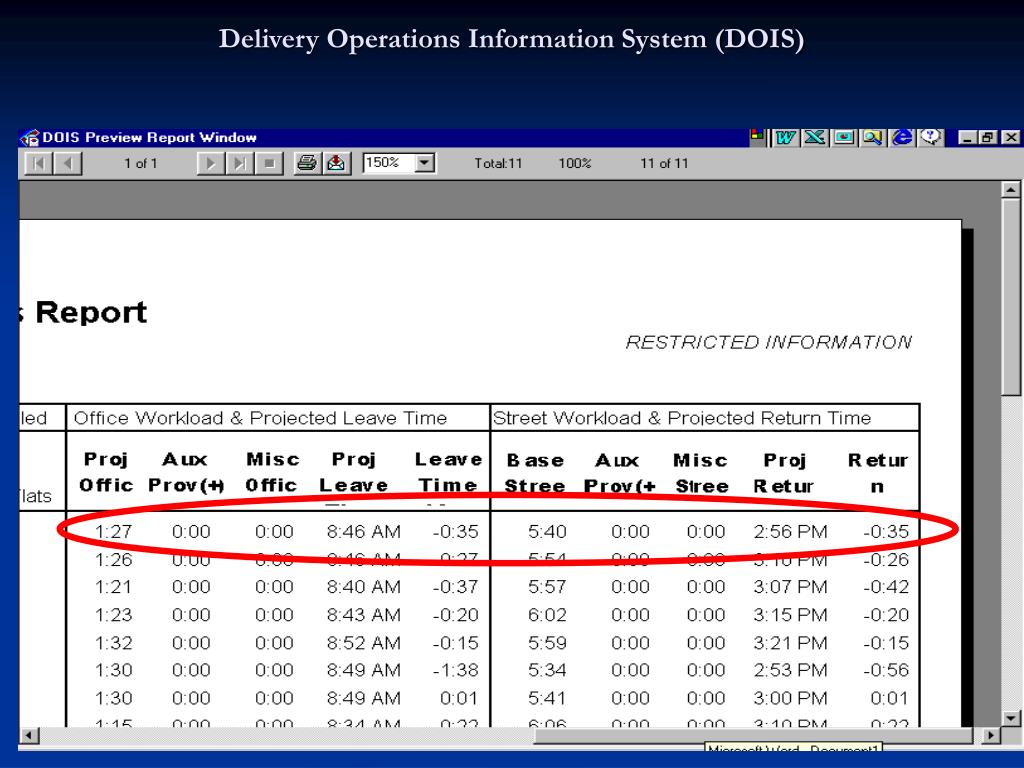Click the colored Office shortcut bar menu icon
The height and width of the screenshot is (768, 1024).
pos(758,136)
